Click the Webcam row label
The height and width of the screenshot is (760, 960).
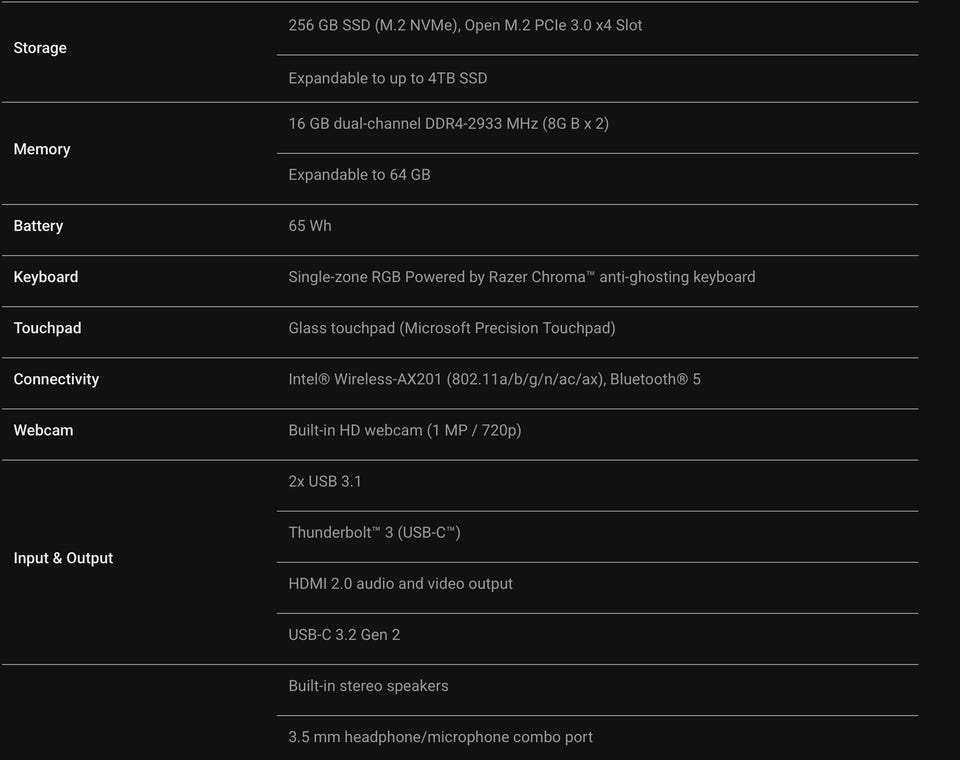point(43,430)
